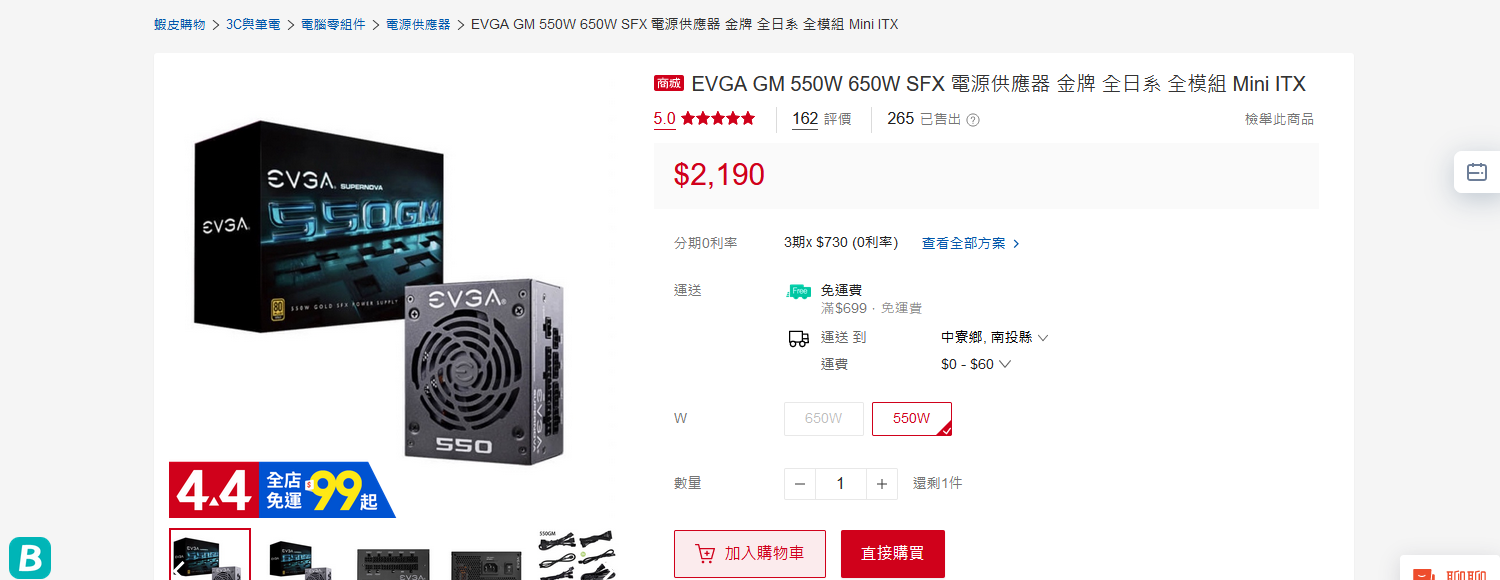Go to 電源供應器 breadcrumb
The width and height of the screenshot is (1500, 580).
(x=418, y=24)
